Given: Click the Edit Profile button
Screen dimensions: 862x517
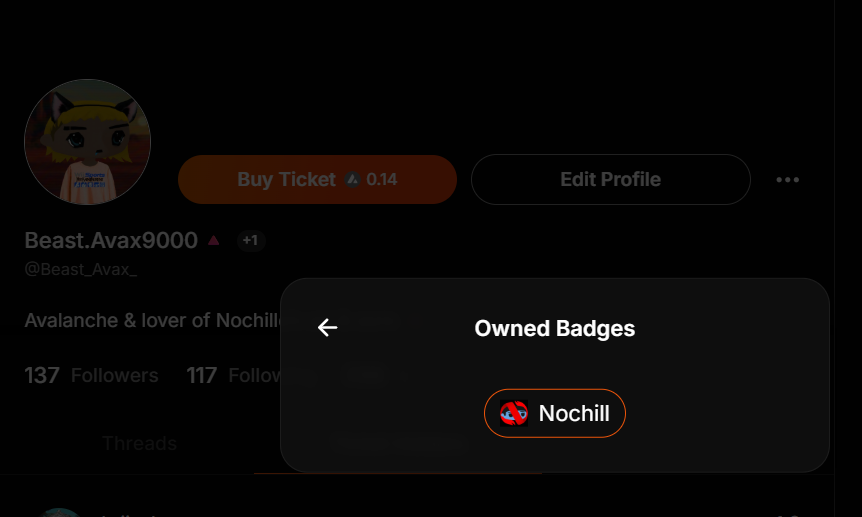Looking at the screenshot, I should [x=610, y=180].
